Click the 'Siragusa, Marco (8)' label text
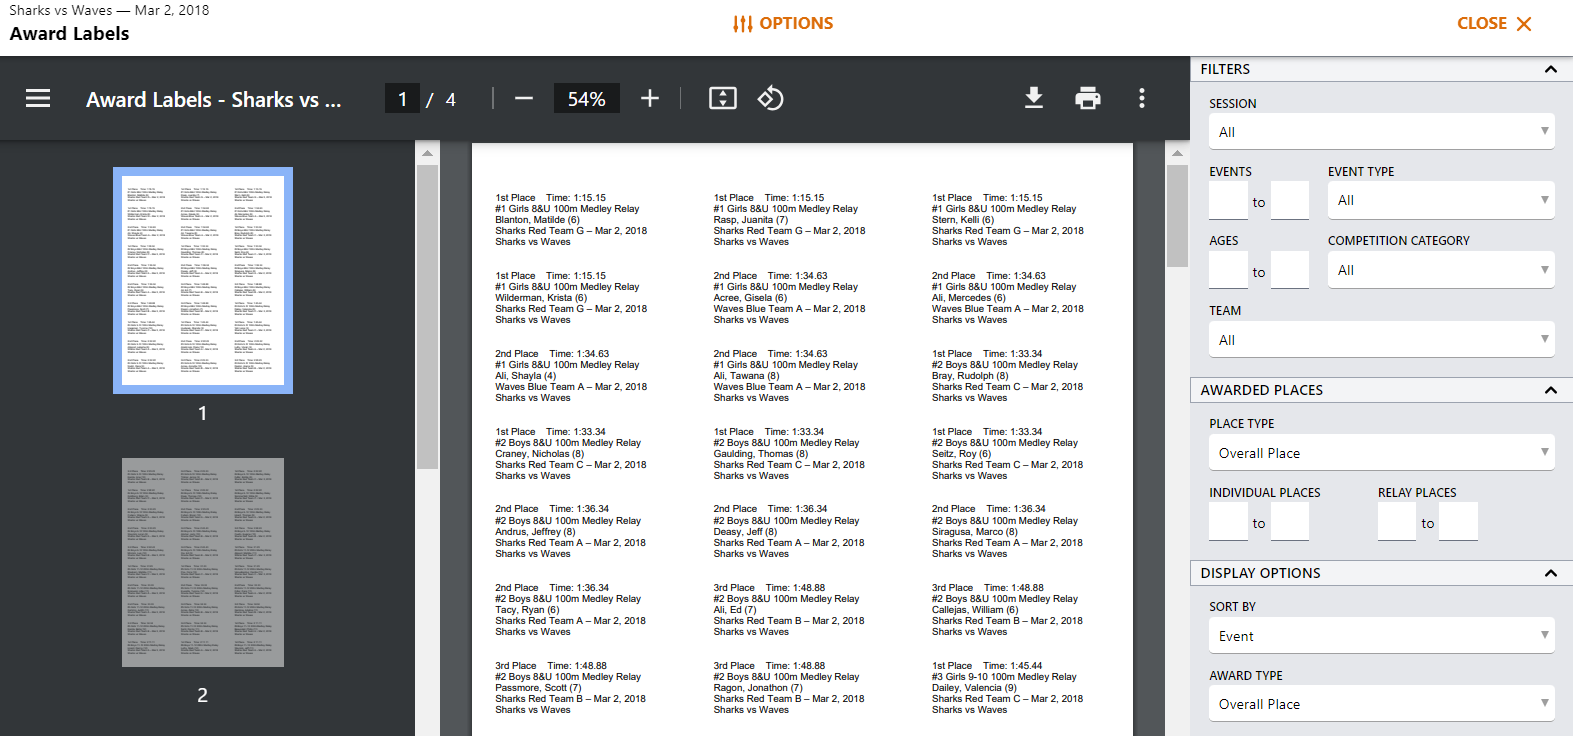 coord(975,532)
